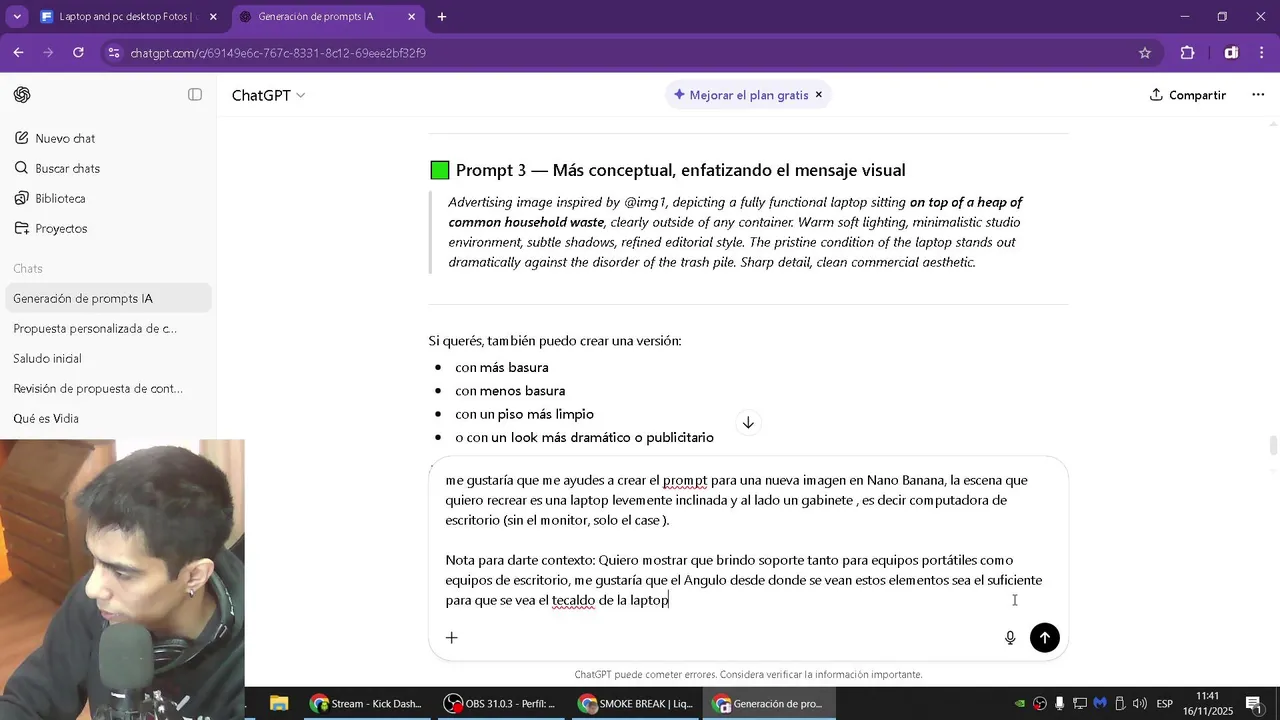Open the Qué es Vidia chat
Image resolution: width=1280 pixels, height=720 pixels.
pos(108,419)
